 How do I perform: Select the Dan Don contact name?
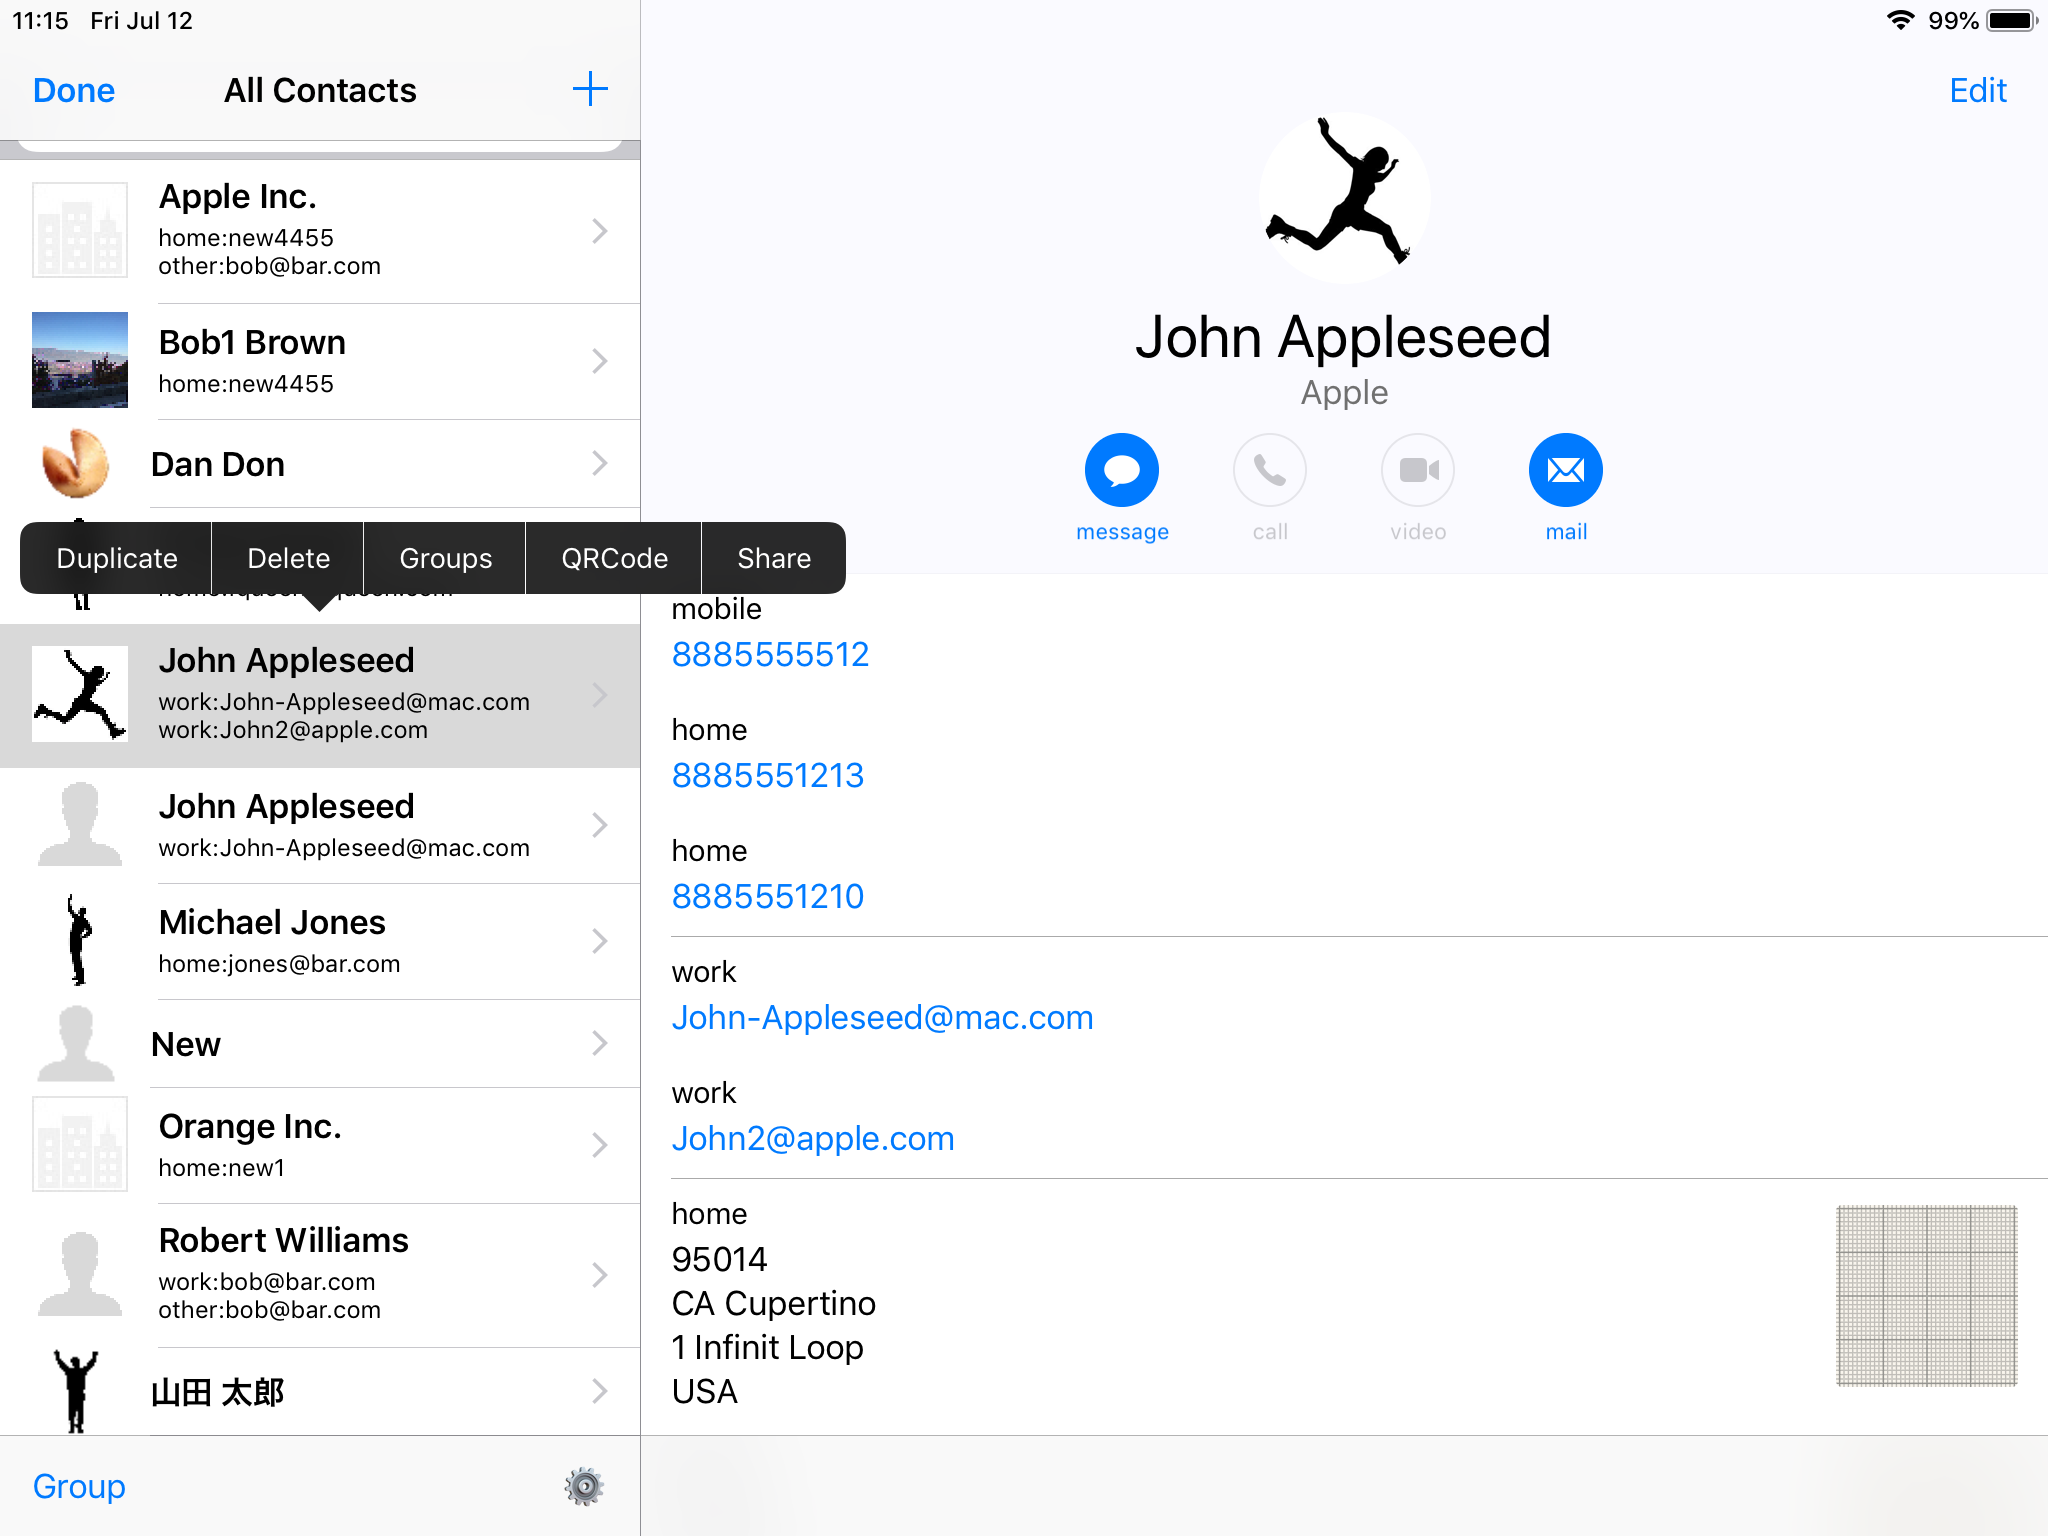point(218,464)
